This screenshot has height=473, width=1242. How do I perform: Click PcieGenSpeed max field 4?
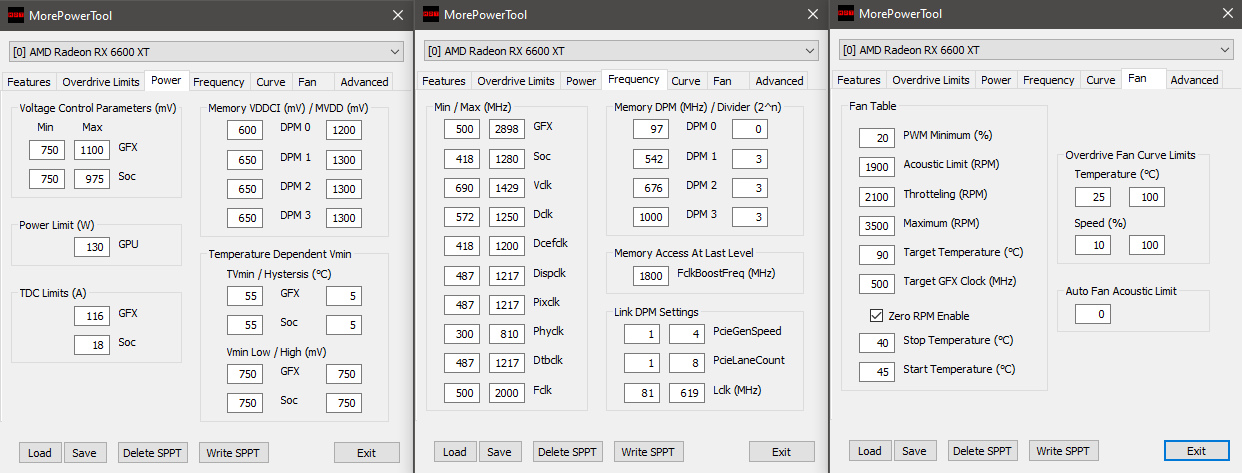click(x=687, y=334)
